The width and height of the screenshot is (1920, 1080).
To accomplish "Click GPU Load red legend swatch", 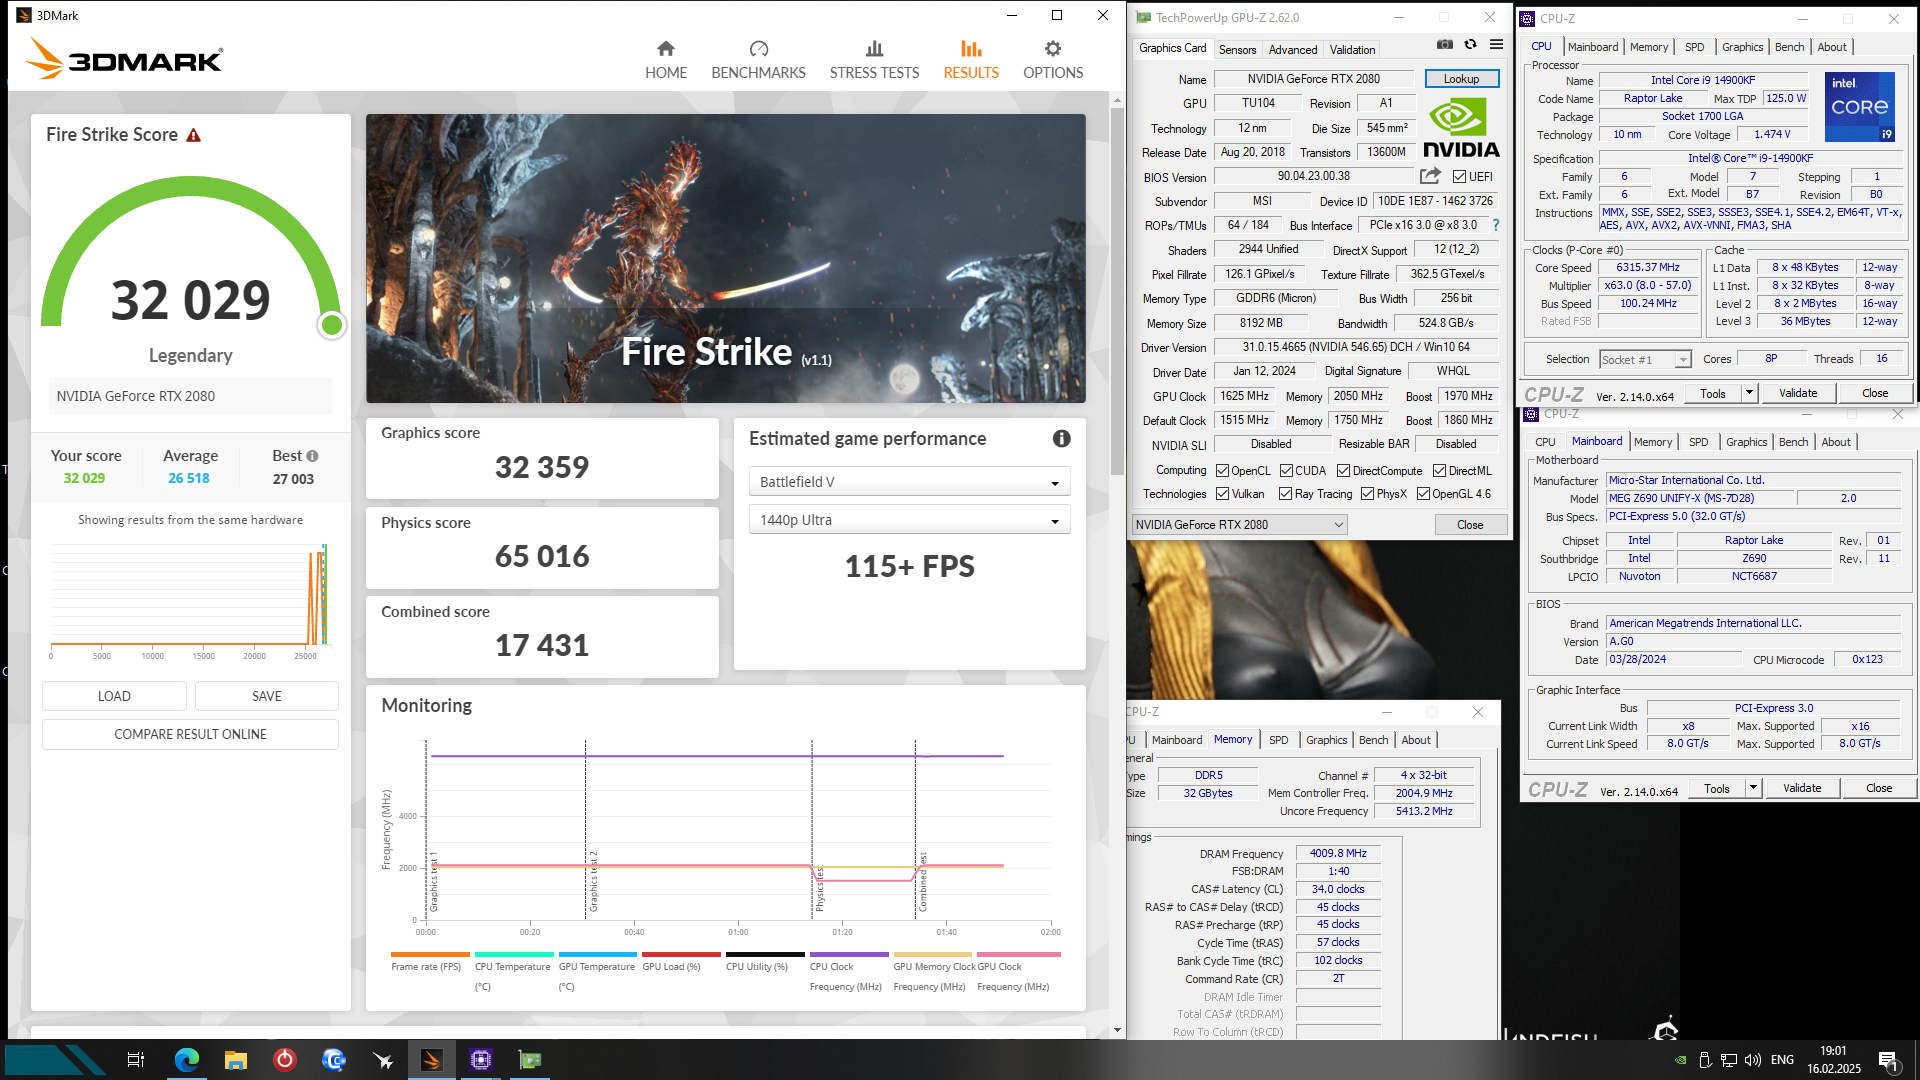I will (x=681, y=954).
